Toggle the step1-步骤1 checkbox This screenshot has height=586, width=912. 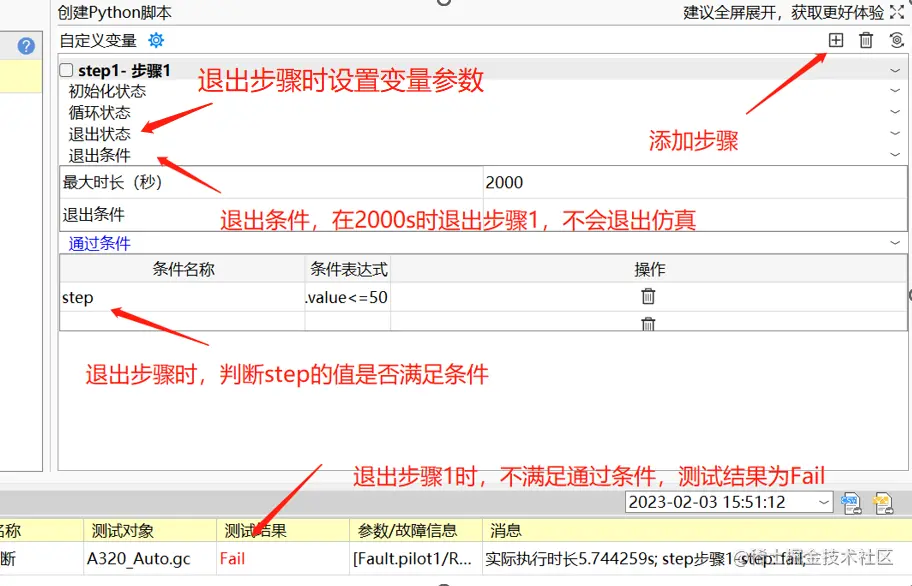click(x=66, y=70)
